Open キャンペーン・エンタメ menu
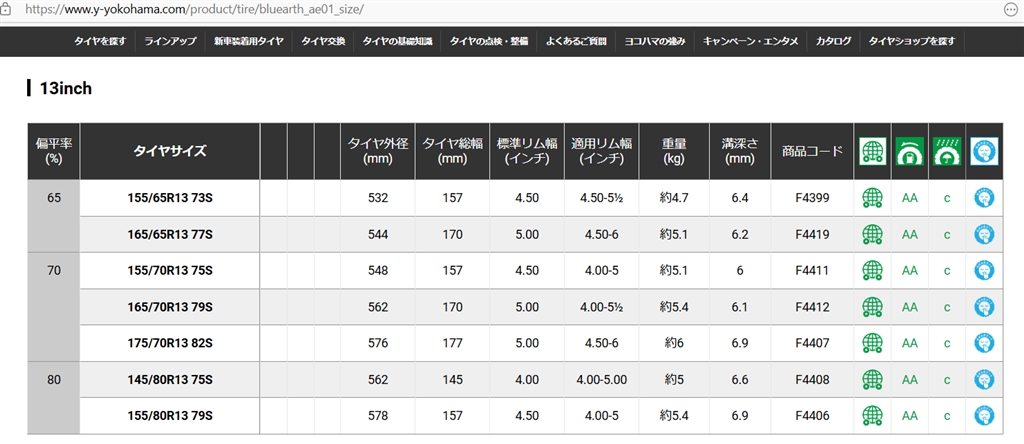Image resolution: width=1024 pixels, height=444 pixels. (751, 42)
